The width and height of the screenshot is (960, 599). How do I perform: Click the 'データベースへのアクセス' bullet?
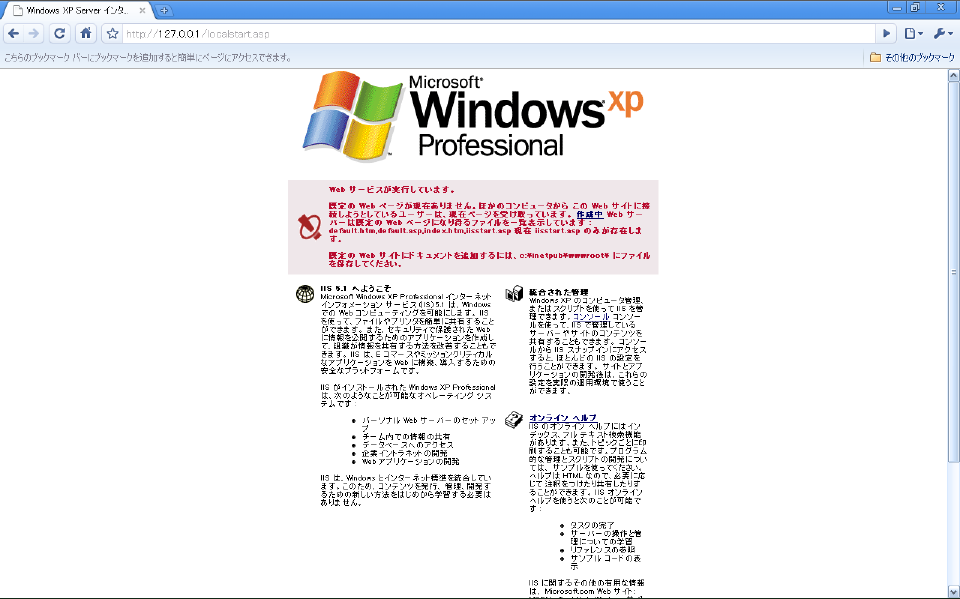click(408, 445)
